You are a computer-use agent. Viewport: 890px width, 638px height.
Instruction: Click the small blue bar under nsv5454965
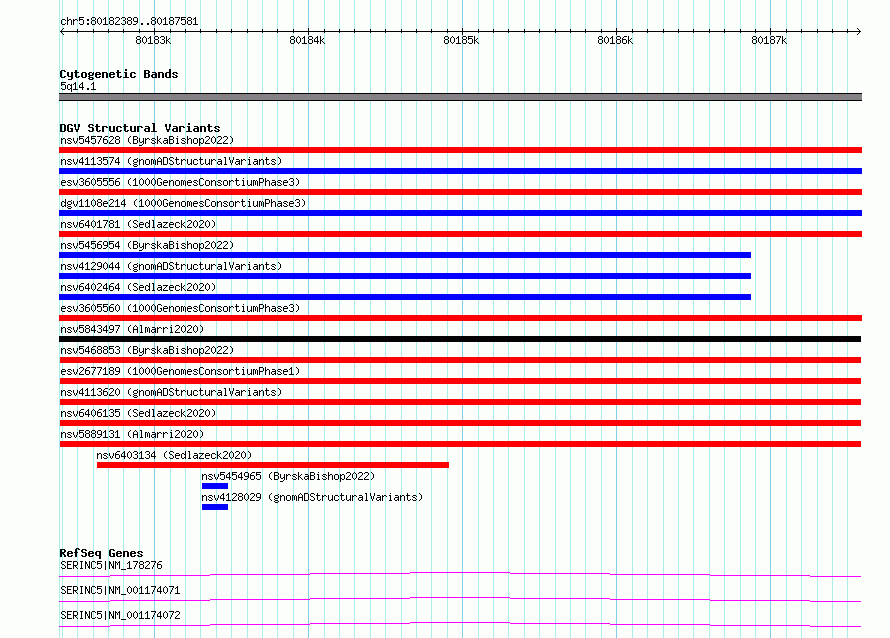(x=215, y=486)
